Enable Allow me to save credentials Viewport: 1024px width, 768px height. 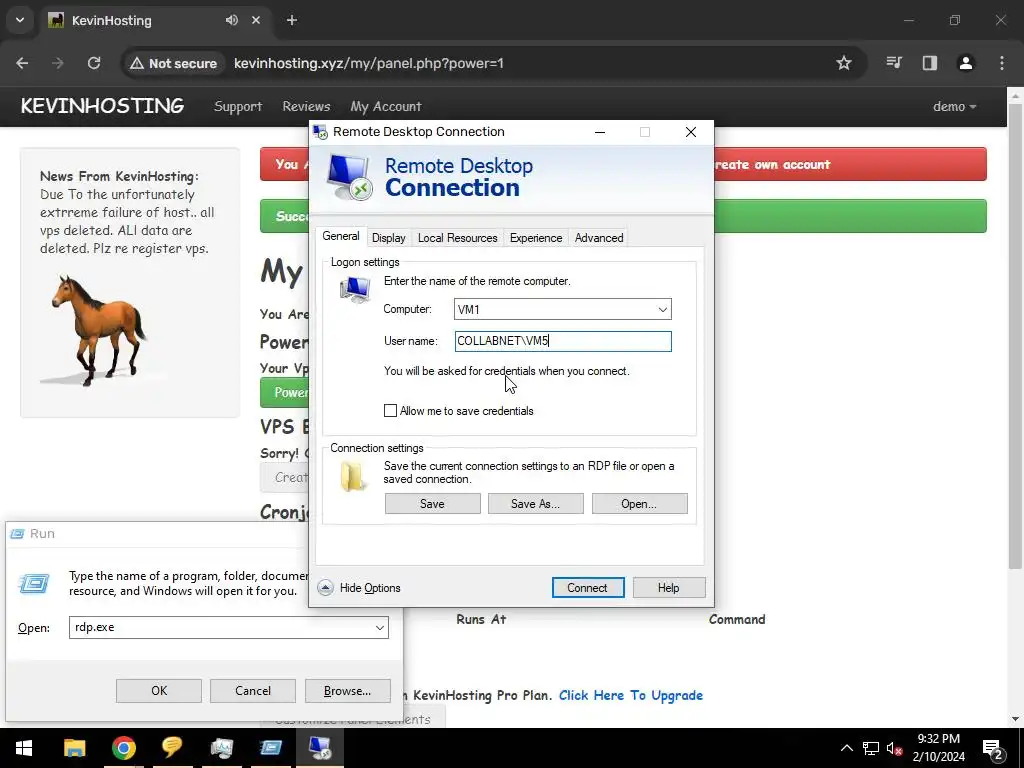[391, 411]
